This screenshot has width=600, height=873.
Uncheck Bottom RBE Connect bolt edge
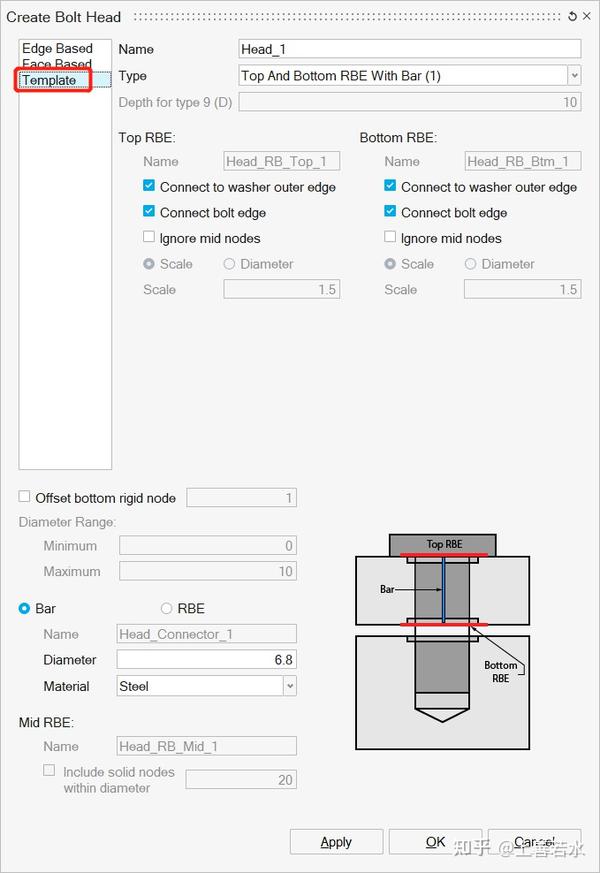390,212
